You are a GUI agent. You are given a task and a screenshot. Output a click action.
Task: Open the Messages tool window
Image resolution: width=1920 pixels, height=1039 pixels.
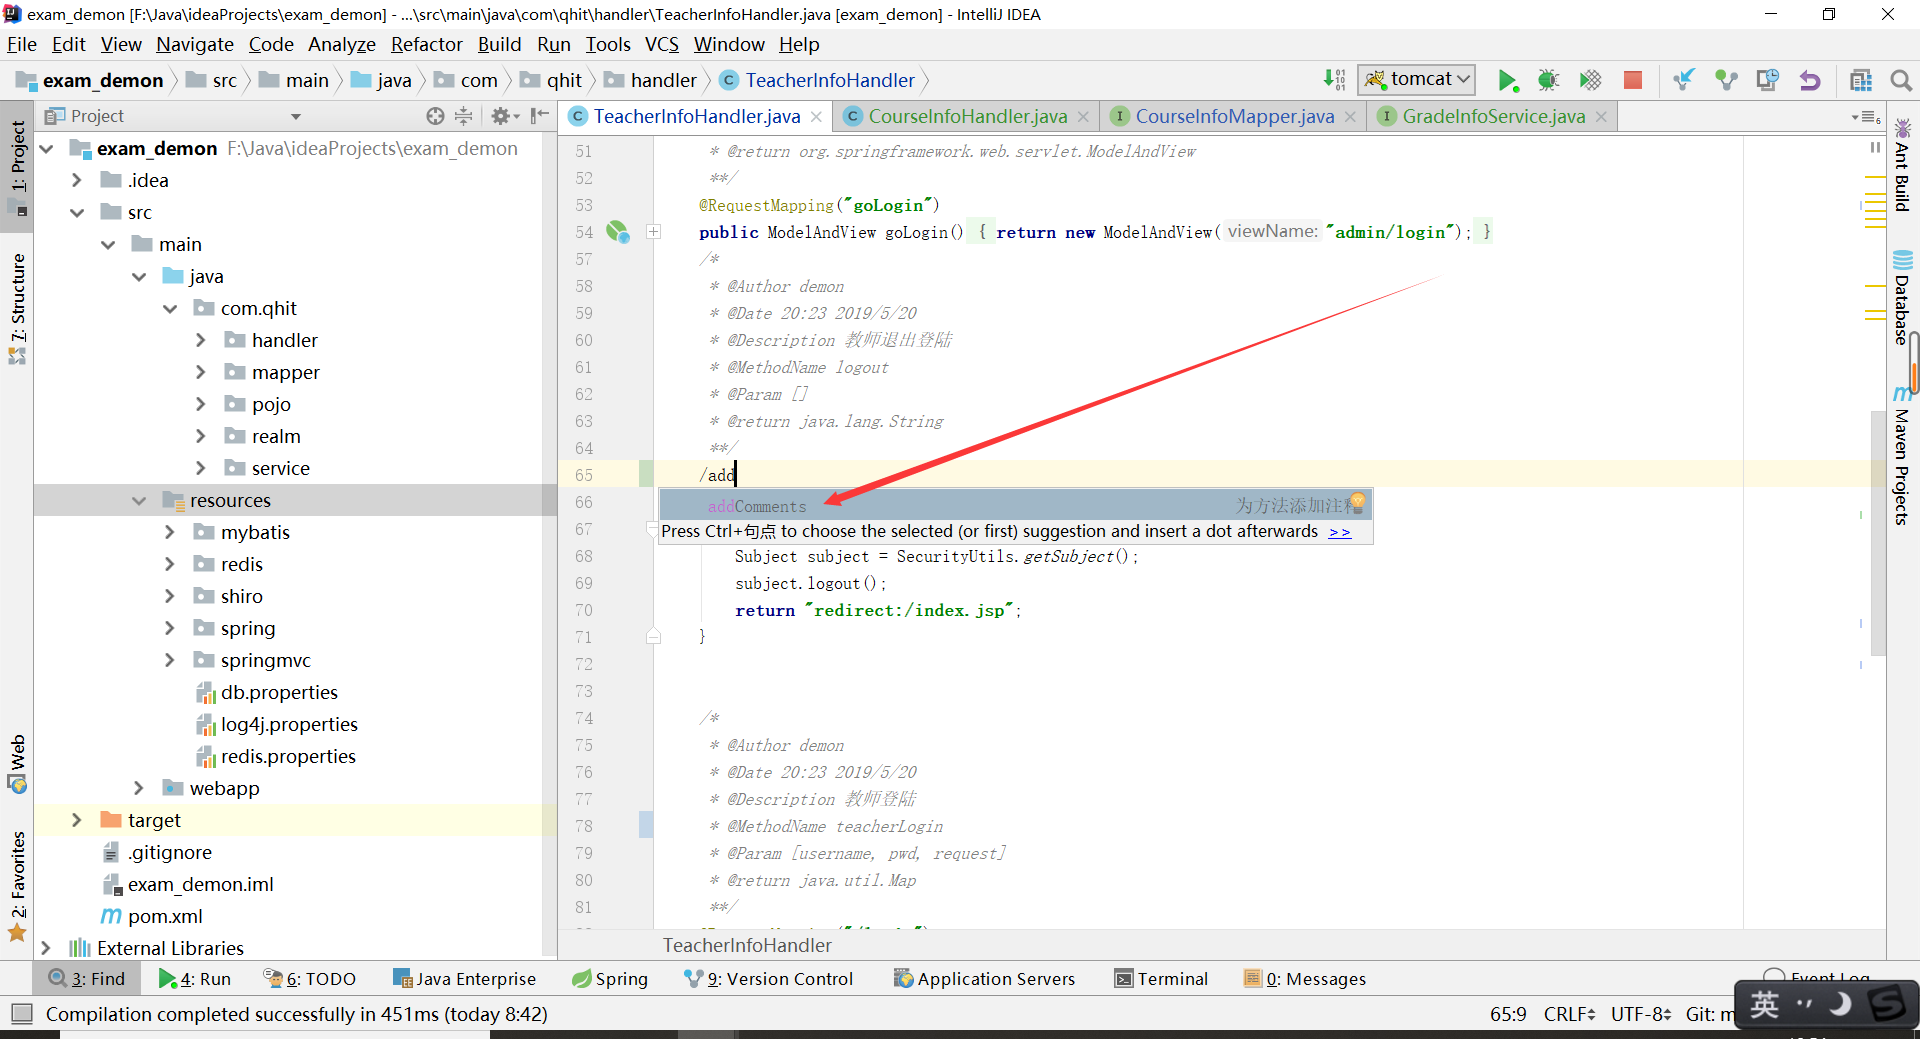[x=1305, y=979]
